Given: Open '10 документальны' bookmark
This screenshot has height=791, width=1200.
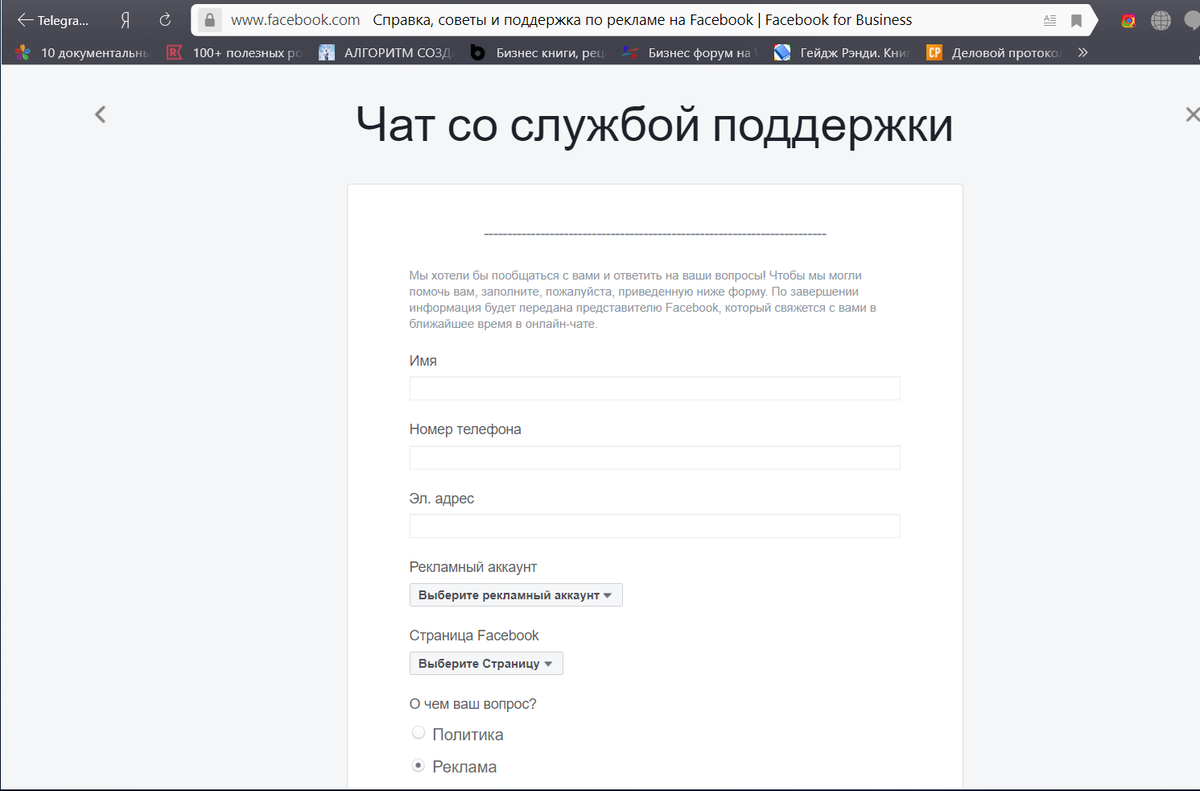Looking at the screenshot, I should point(82,52).
